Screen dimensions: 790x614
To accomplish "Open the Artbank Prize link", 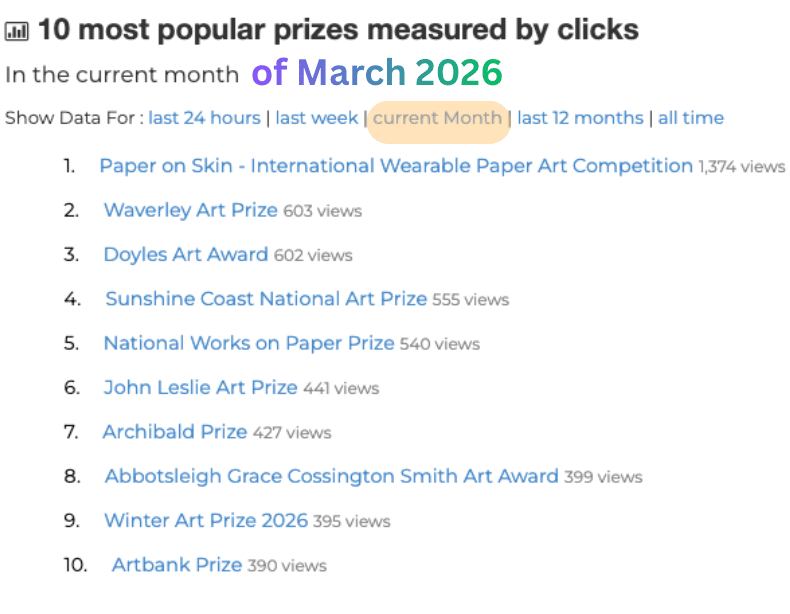I will coord(176,565).
